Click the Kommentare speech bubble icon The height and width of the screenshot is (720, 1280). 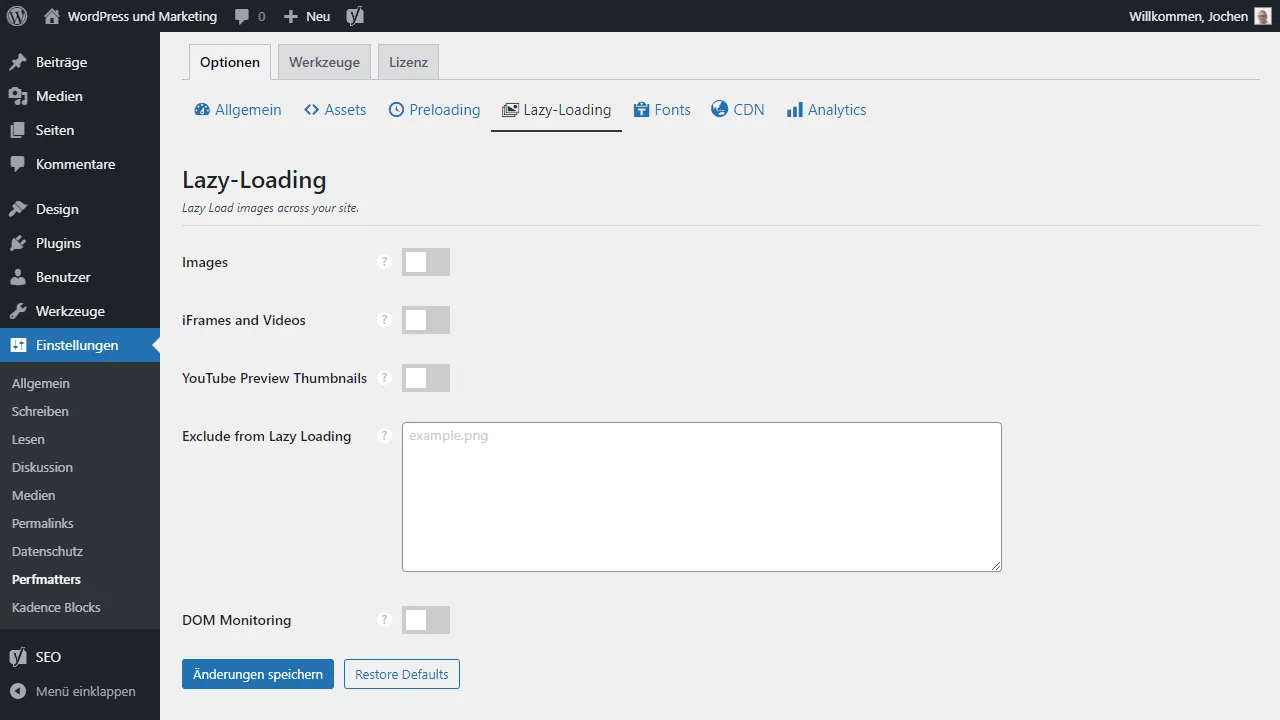click(18, 164)
